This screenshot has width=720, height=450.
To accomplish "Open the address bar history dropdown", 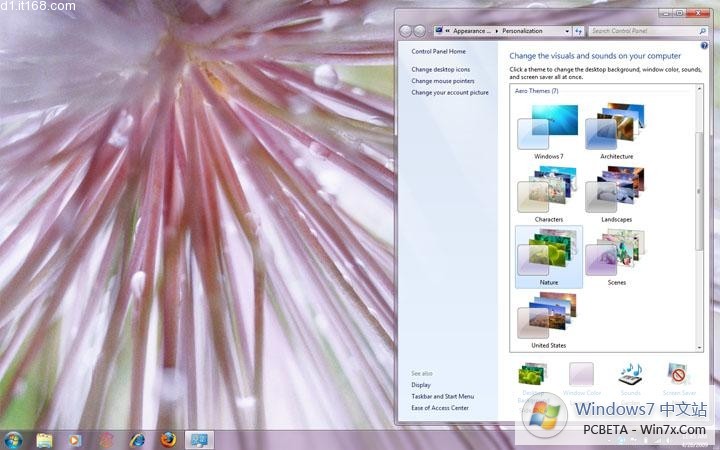I will pyautogui.click(x=567, y=31).
